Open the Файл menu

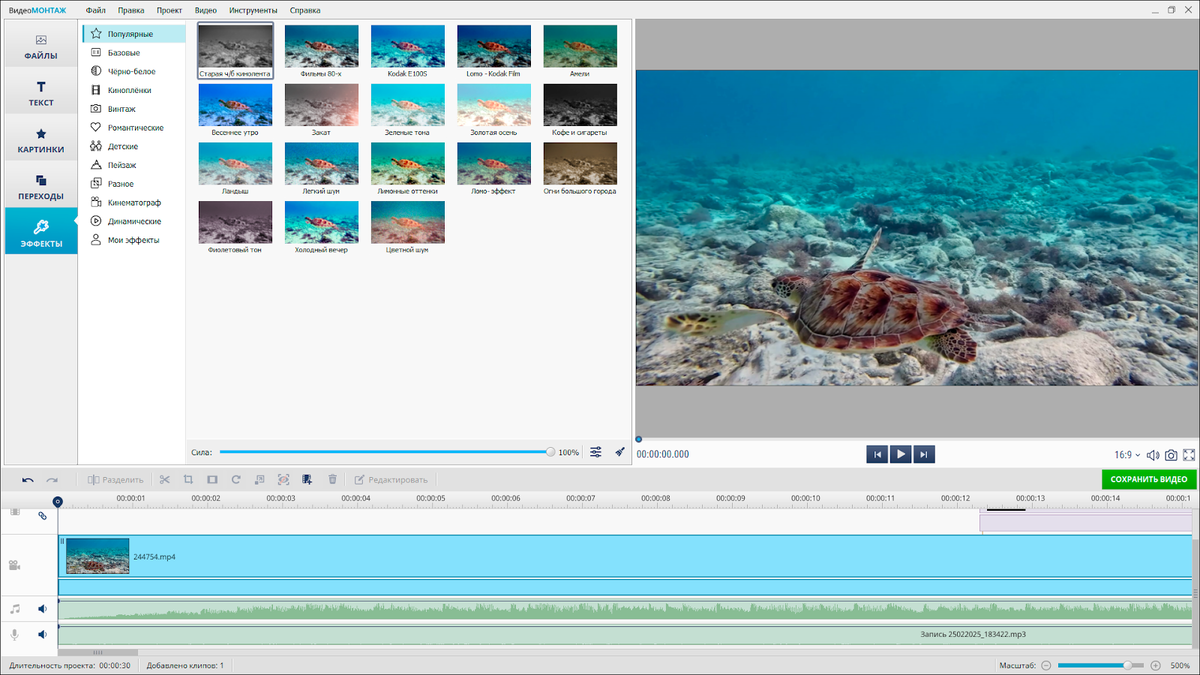(96, 9)
